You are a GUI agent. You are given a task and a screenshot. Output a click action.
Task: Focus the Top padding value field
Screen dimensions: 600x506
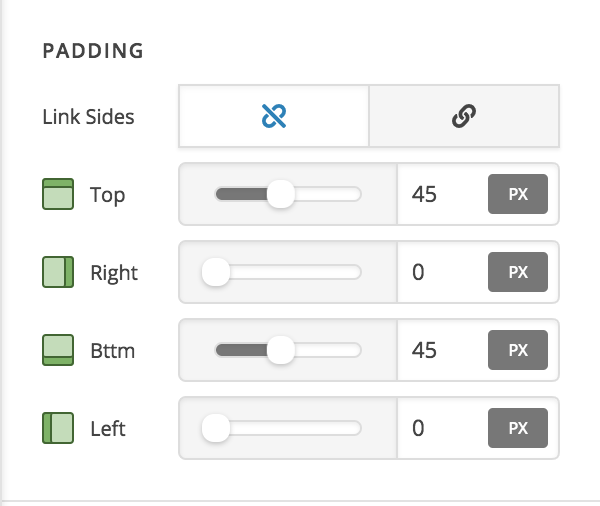pyautogui.click(x=440, y=194)
